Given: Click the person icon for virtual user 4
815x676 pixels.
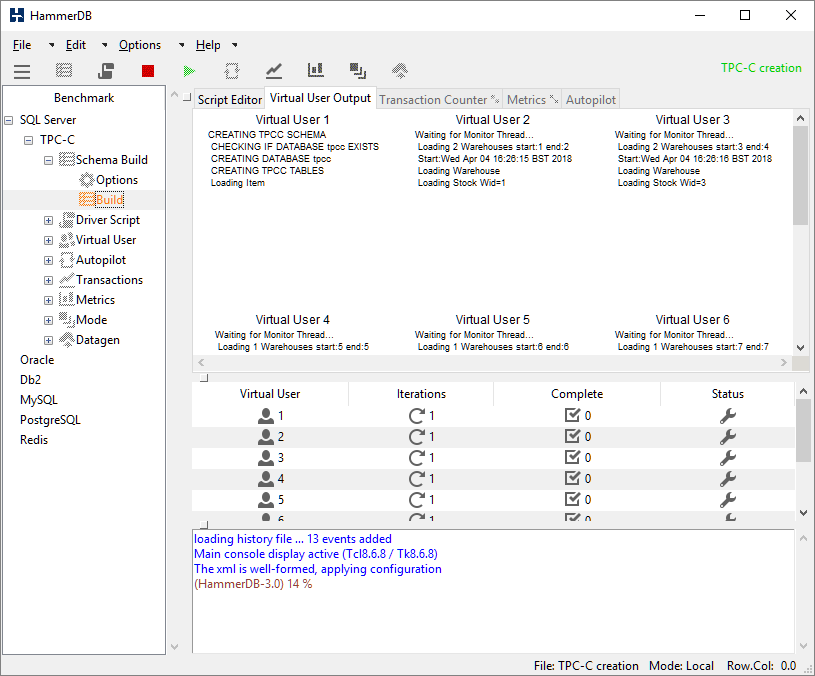Looking at the screenshot, I should click(266, 479).
